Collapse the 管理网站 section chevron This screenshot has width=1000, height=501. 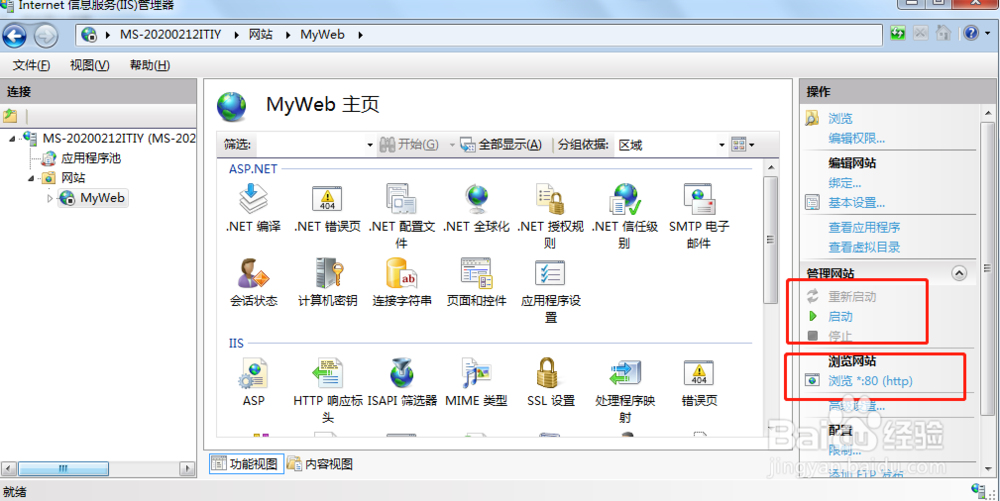click(959, 273)
